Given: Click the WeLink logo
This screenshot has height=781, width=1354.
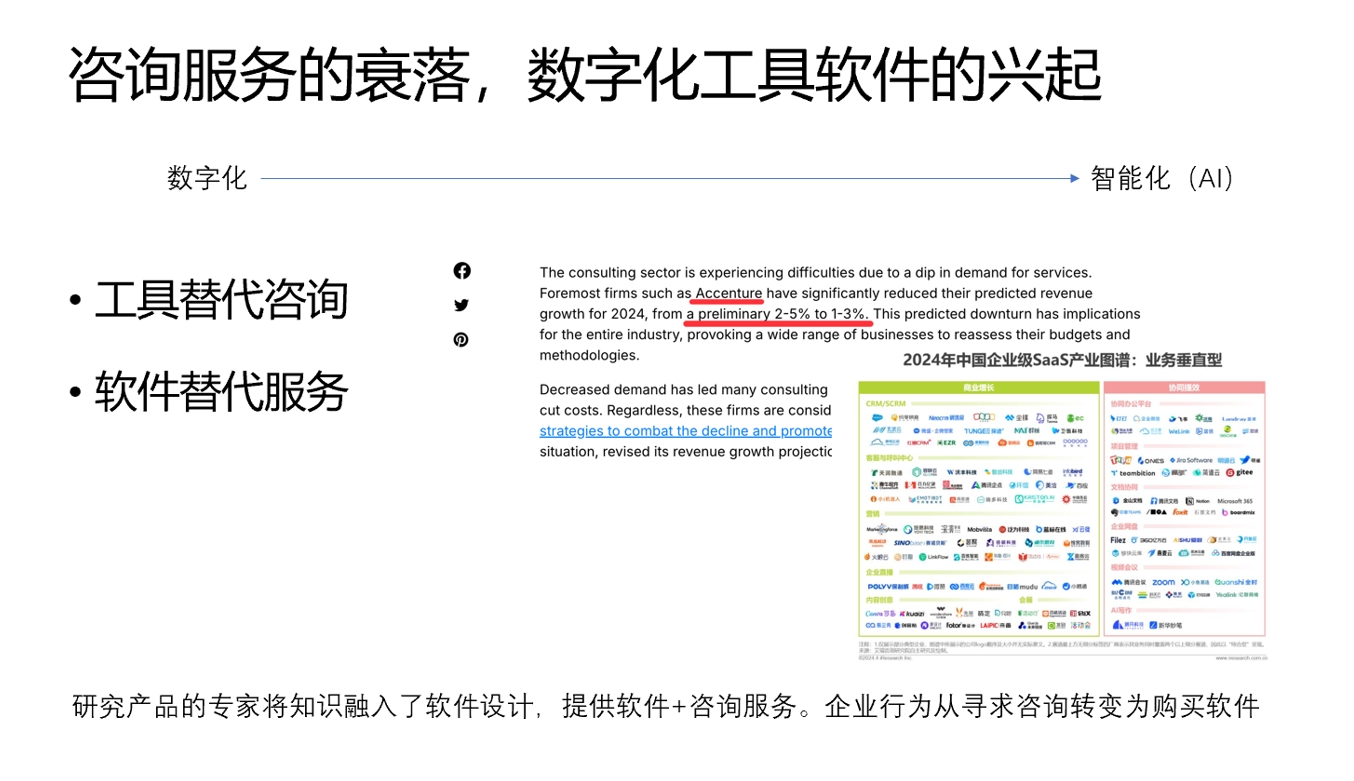Looking at the screenshot, I should pos(1179,431).
